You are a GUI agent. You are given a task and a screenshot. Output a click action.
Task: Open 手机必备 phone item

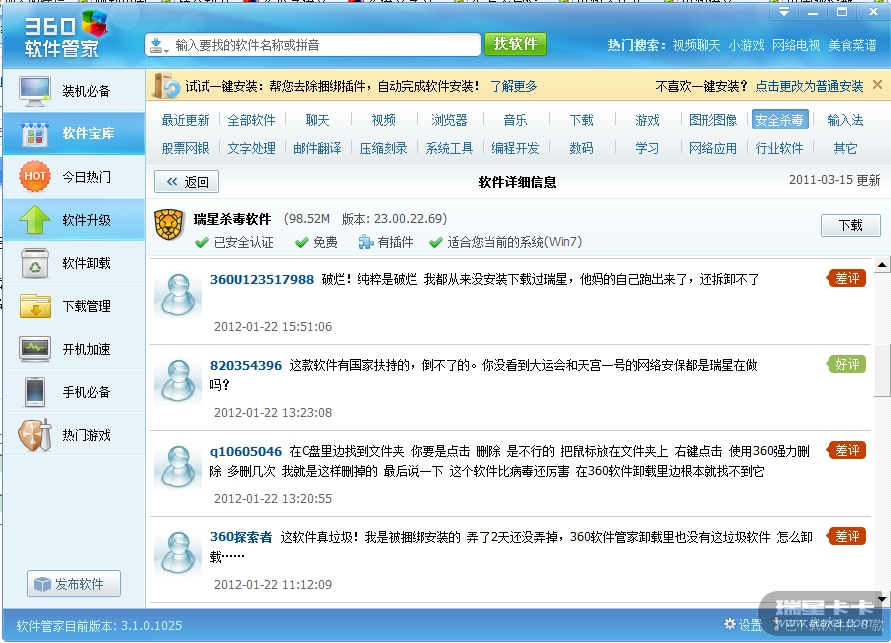click(x=74, y=392)
